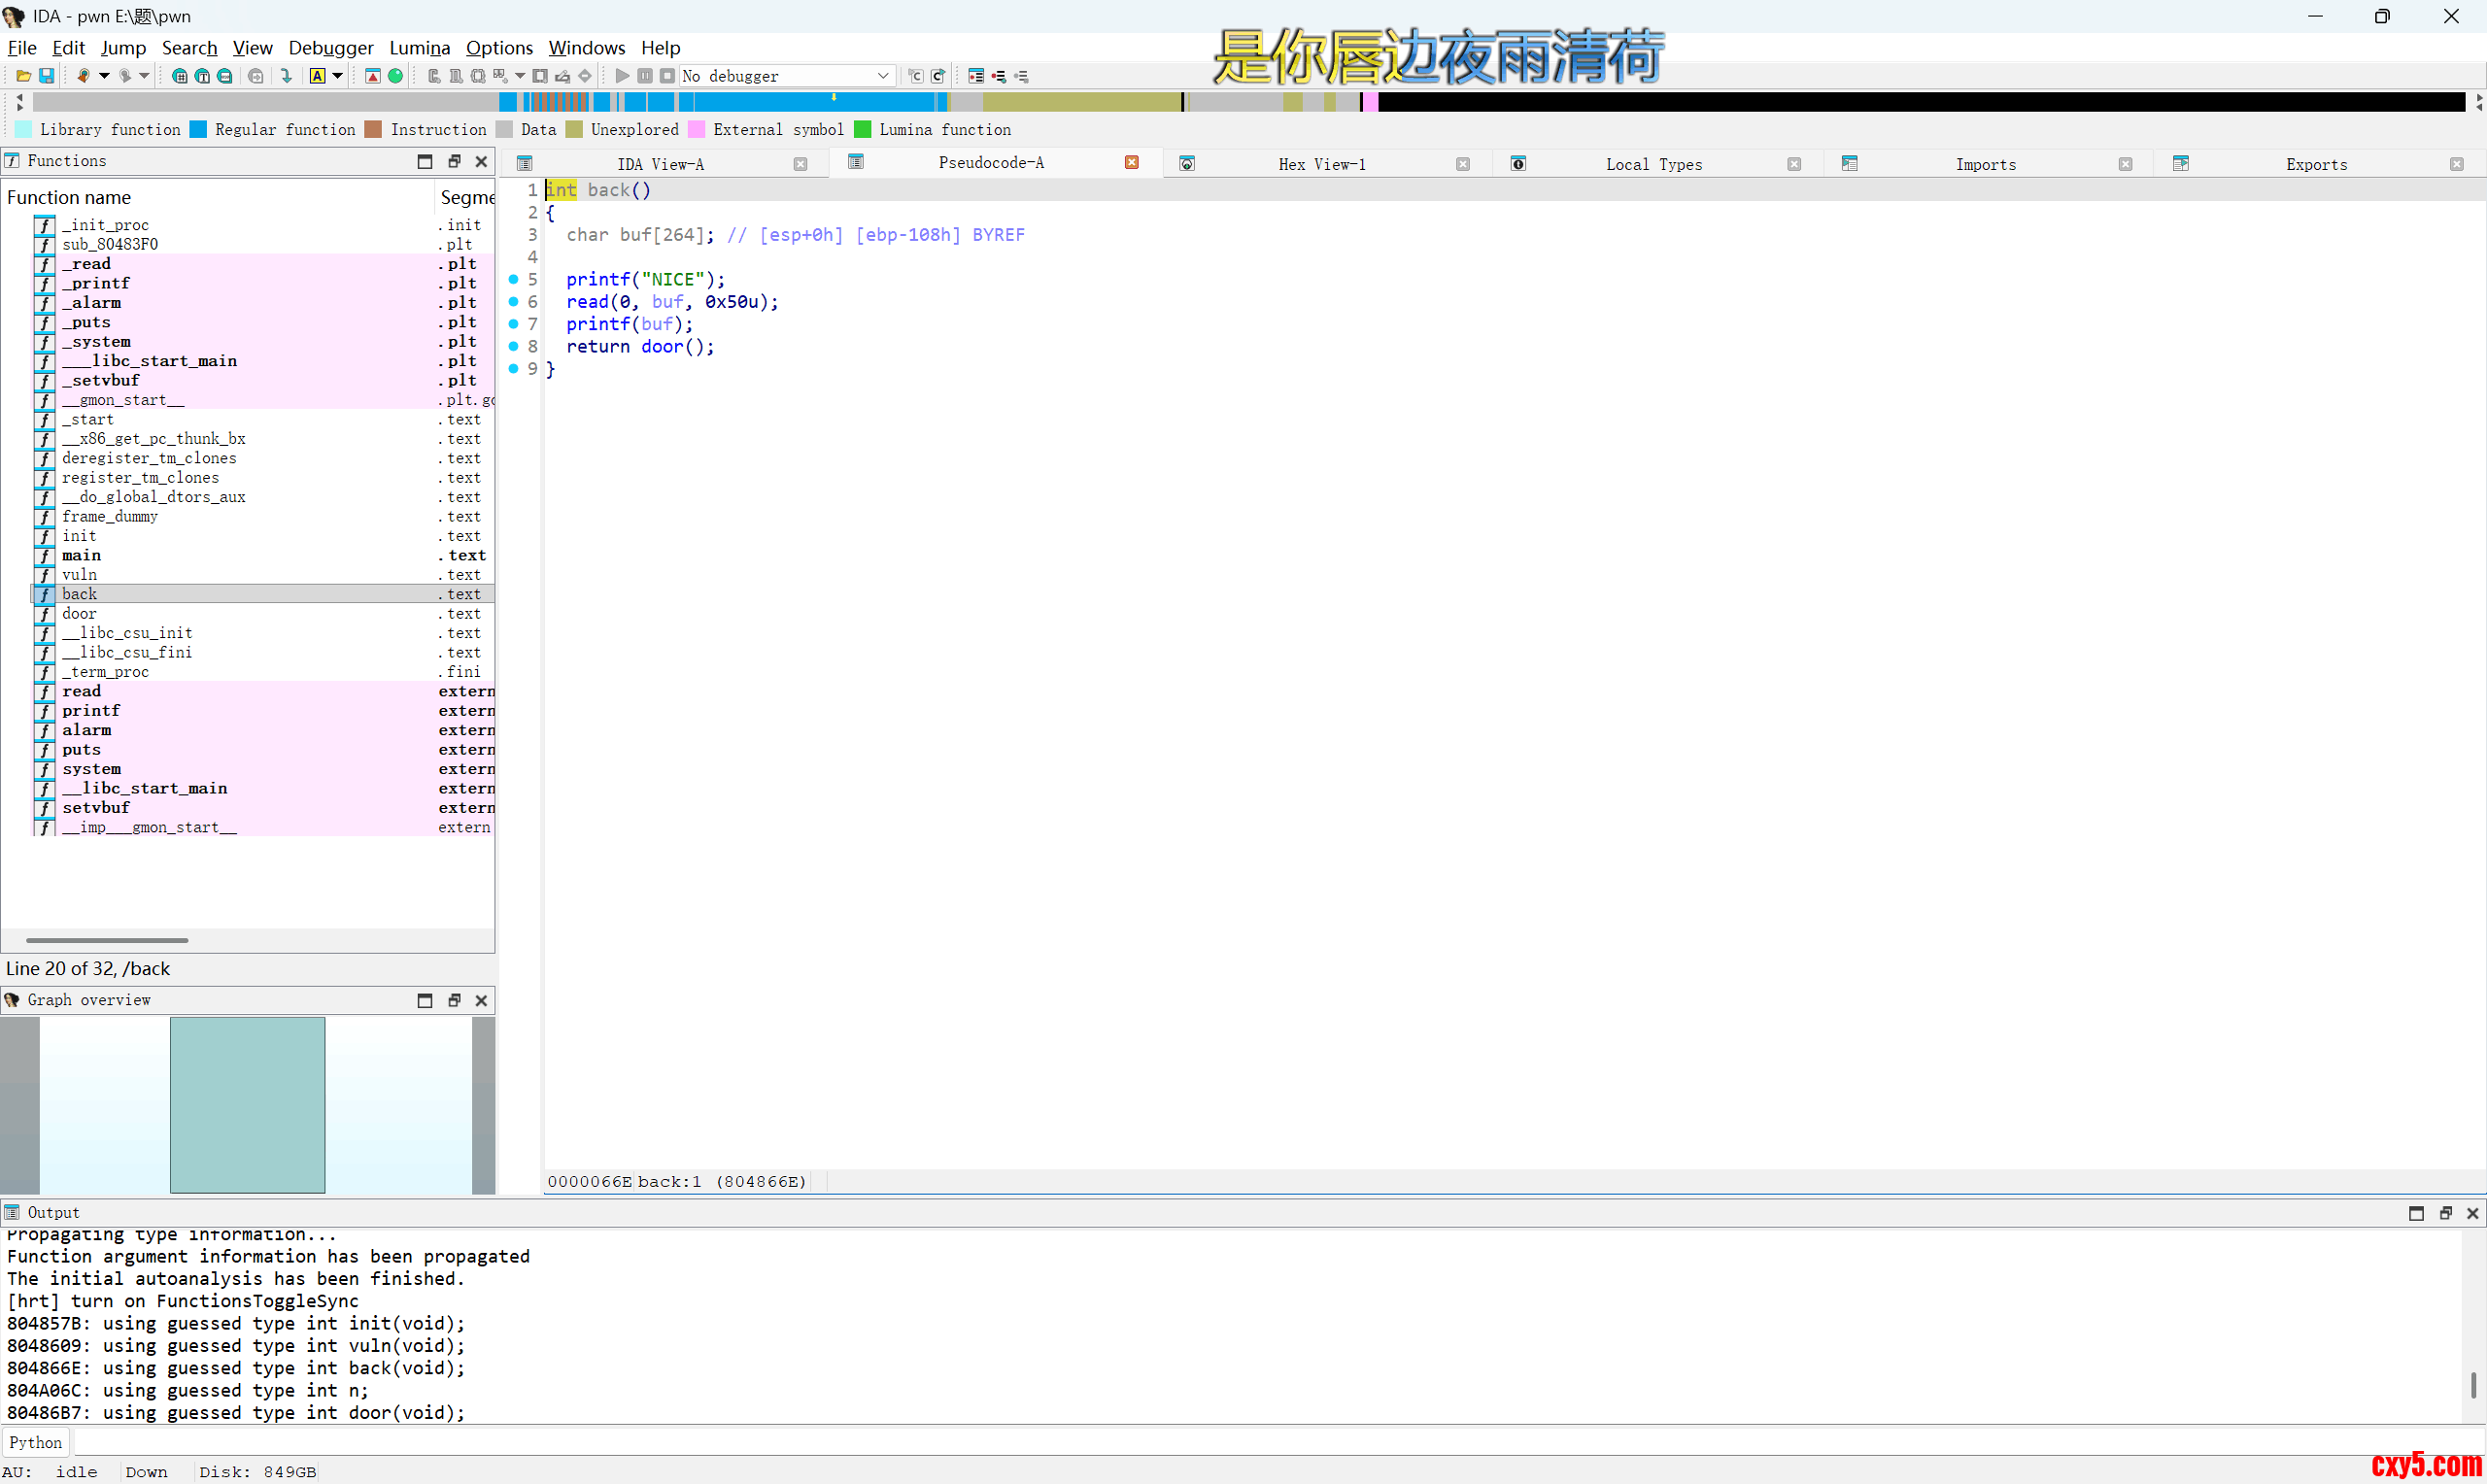Click the Regular function color swatch
The width and height of the screenshot is (2487, 1484).
point(198,129)
